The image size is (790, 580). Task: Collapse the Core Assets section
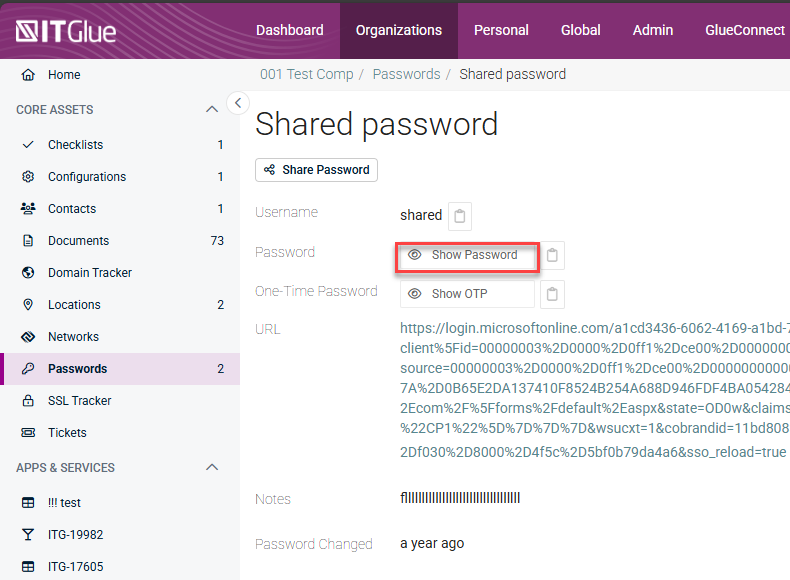click(211, 110)
